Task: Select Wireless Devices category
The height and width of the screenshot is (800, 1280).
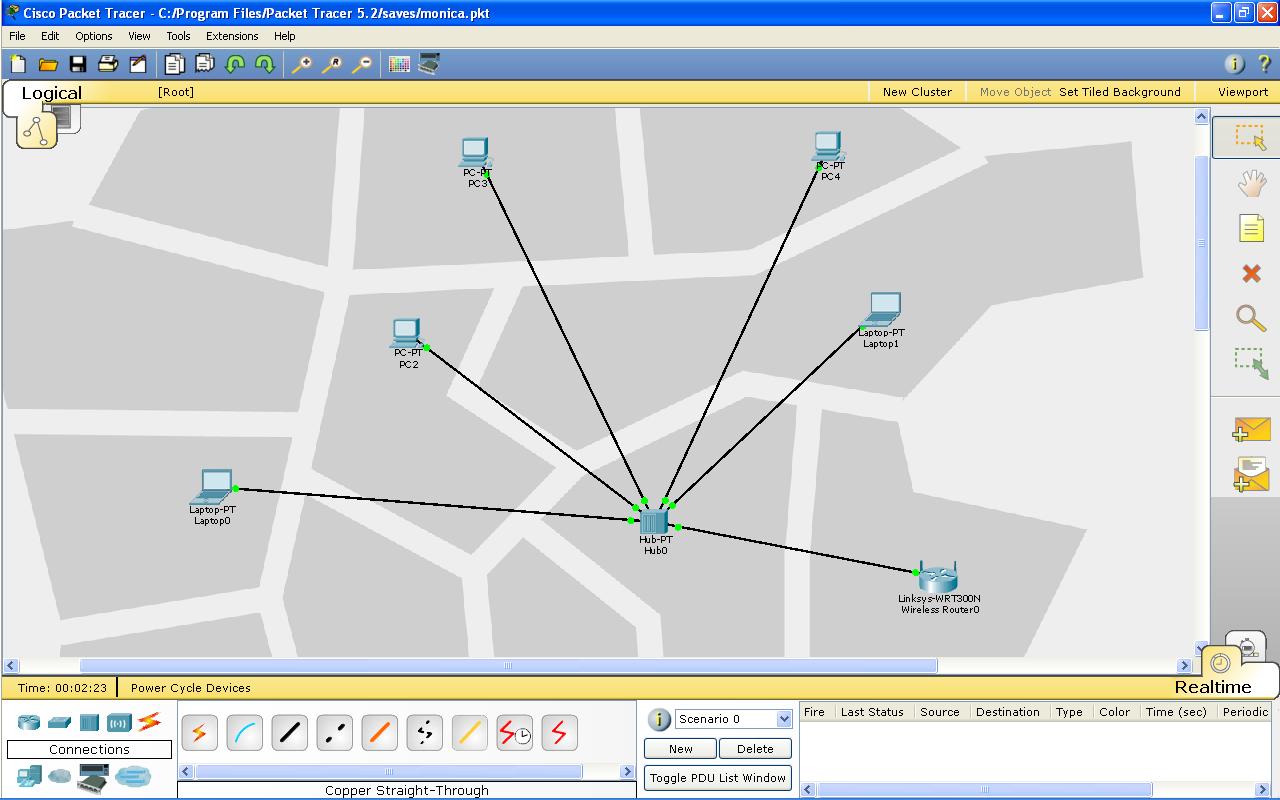Action: [x=119, y=722]
